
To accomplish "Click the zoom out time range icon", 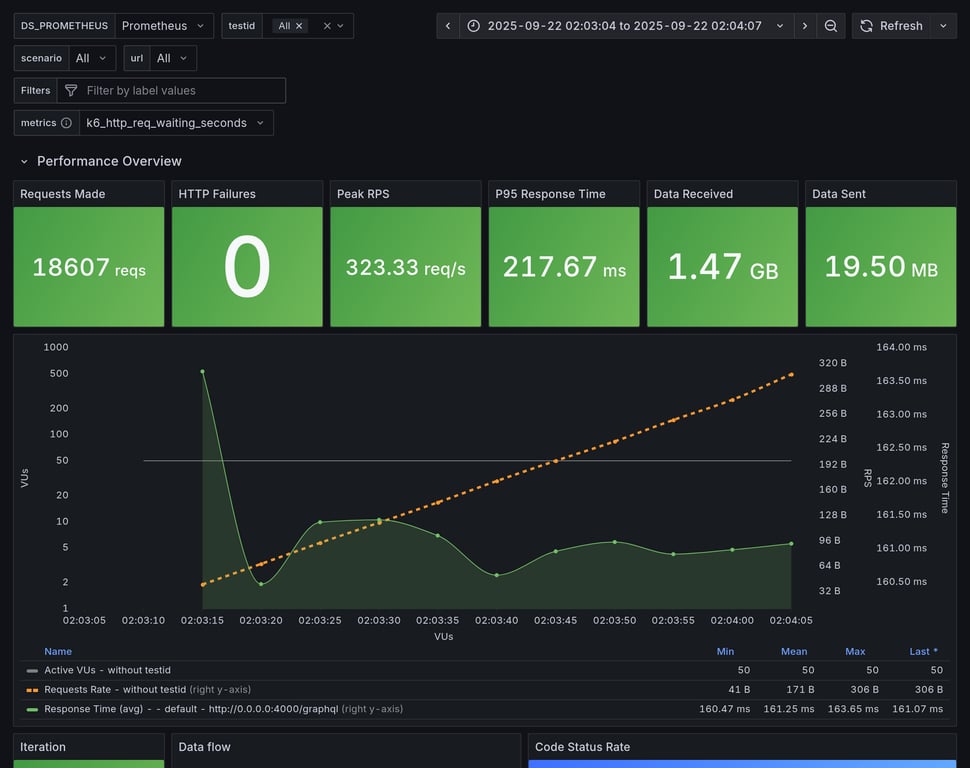I will click(x=831, y=26).
